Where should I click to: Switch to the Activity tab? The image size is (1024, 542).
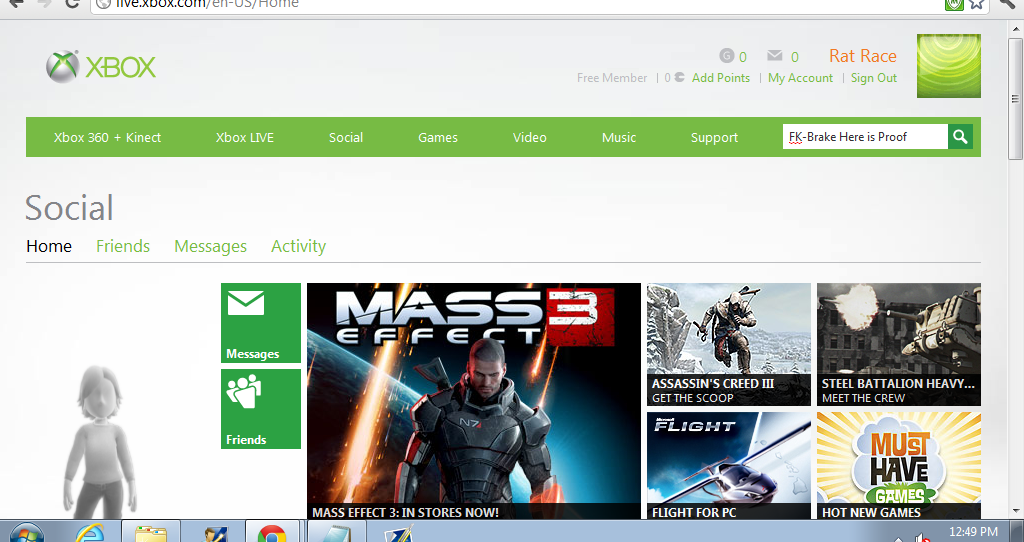[298, 246]
